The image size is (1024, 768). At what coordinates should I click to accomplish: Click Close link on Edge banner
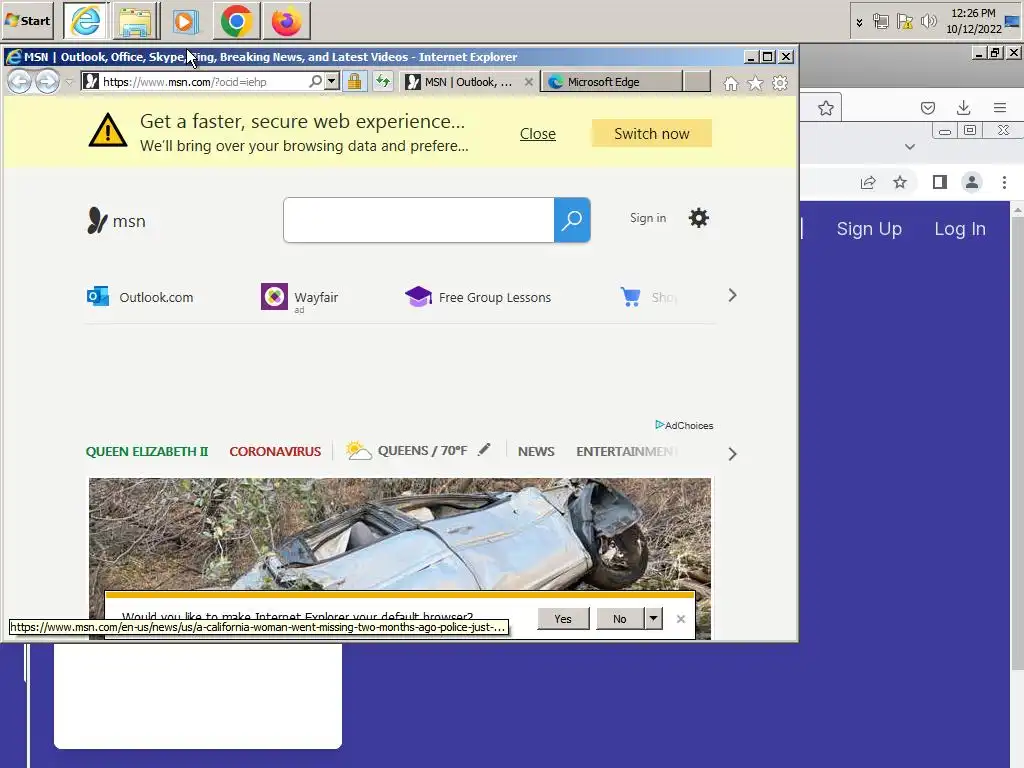click(537, 134)
